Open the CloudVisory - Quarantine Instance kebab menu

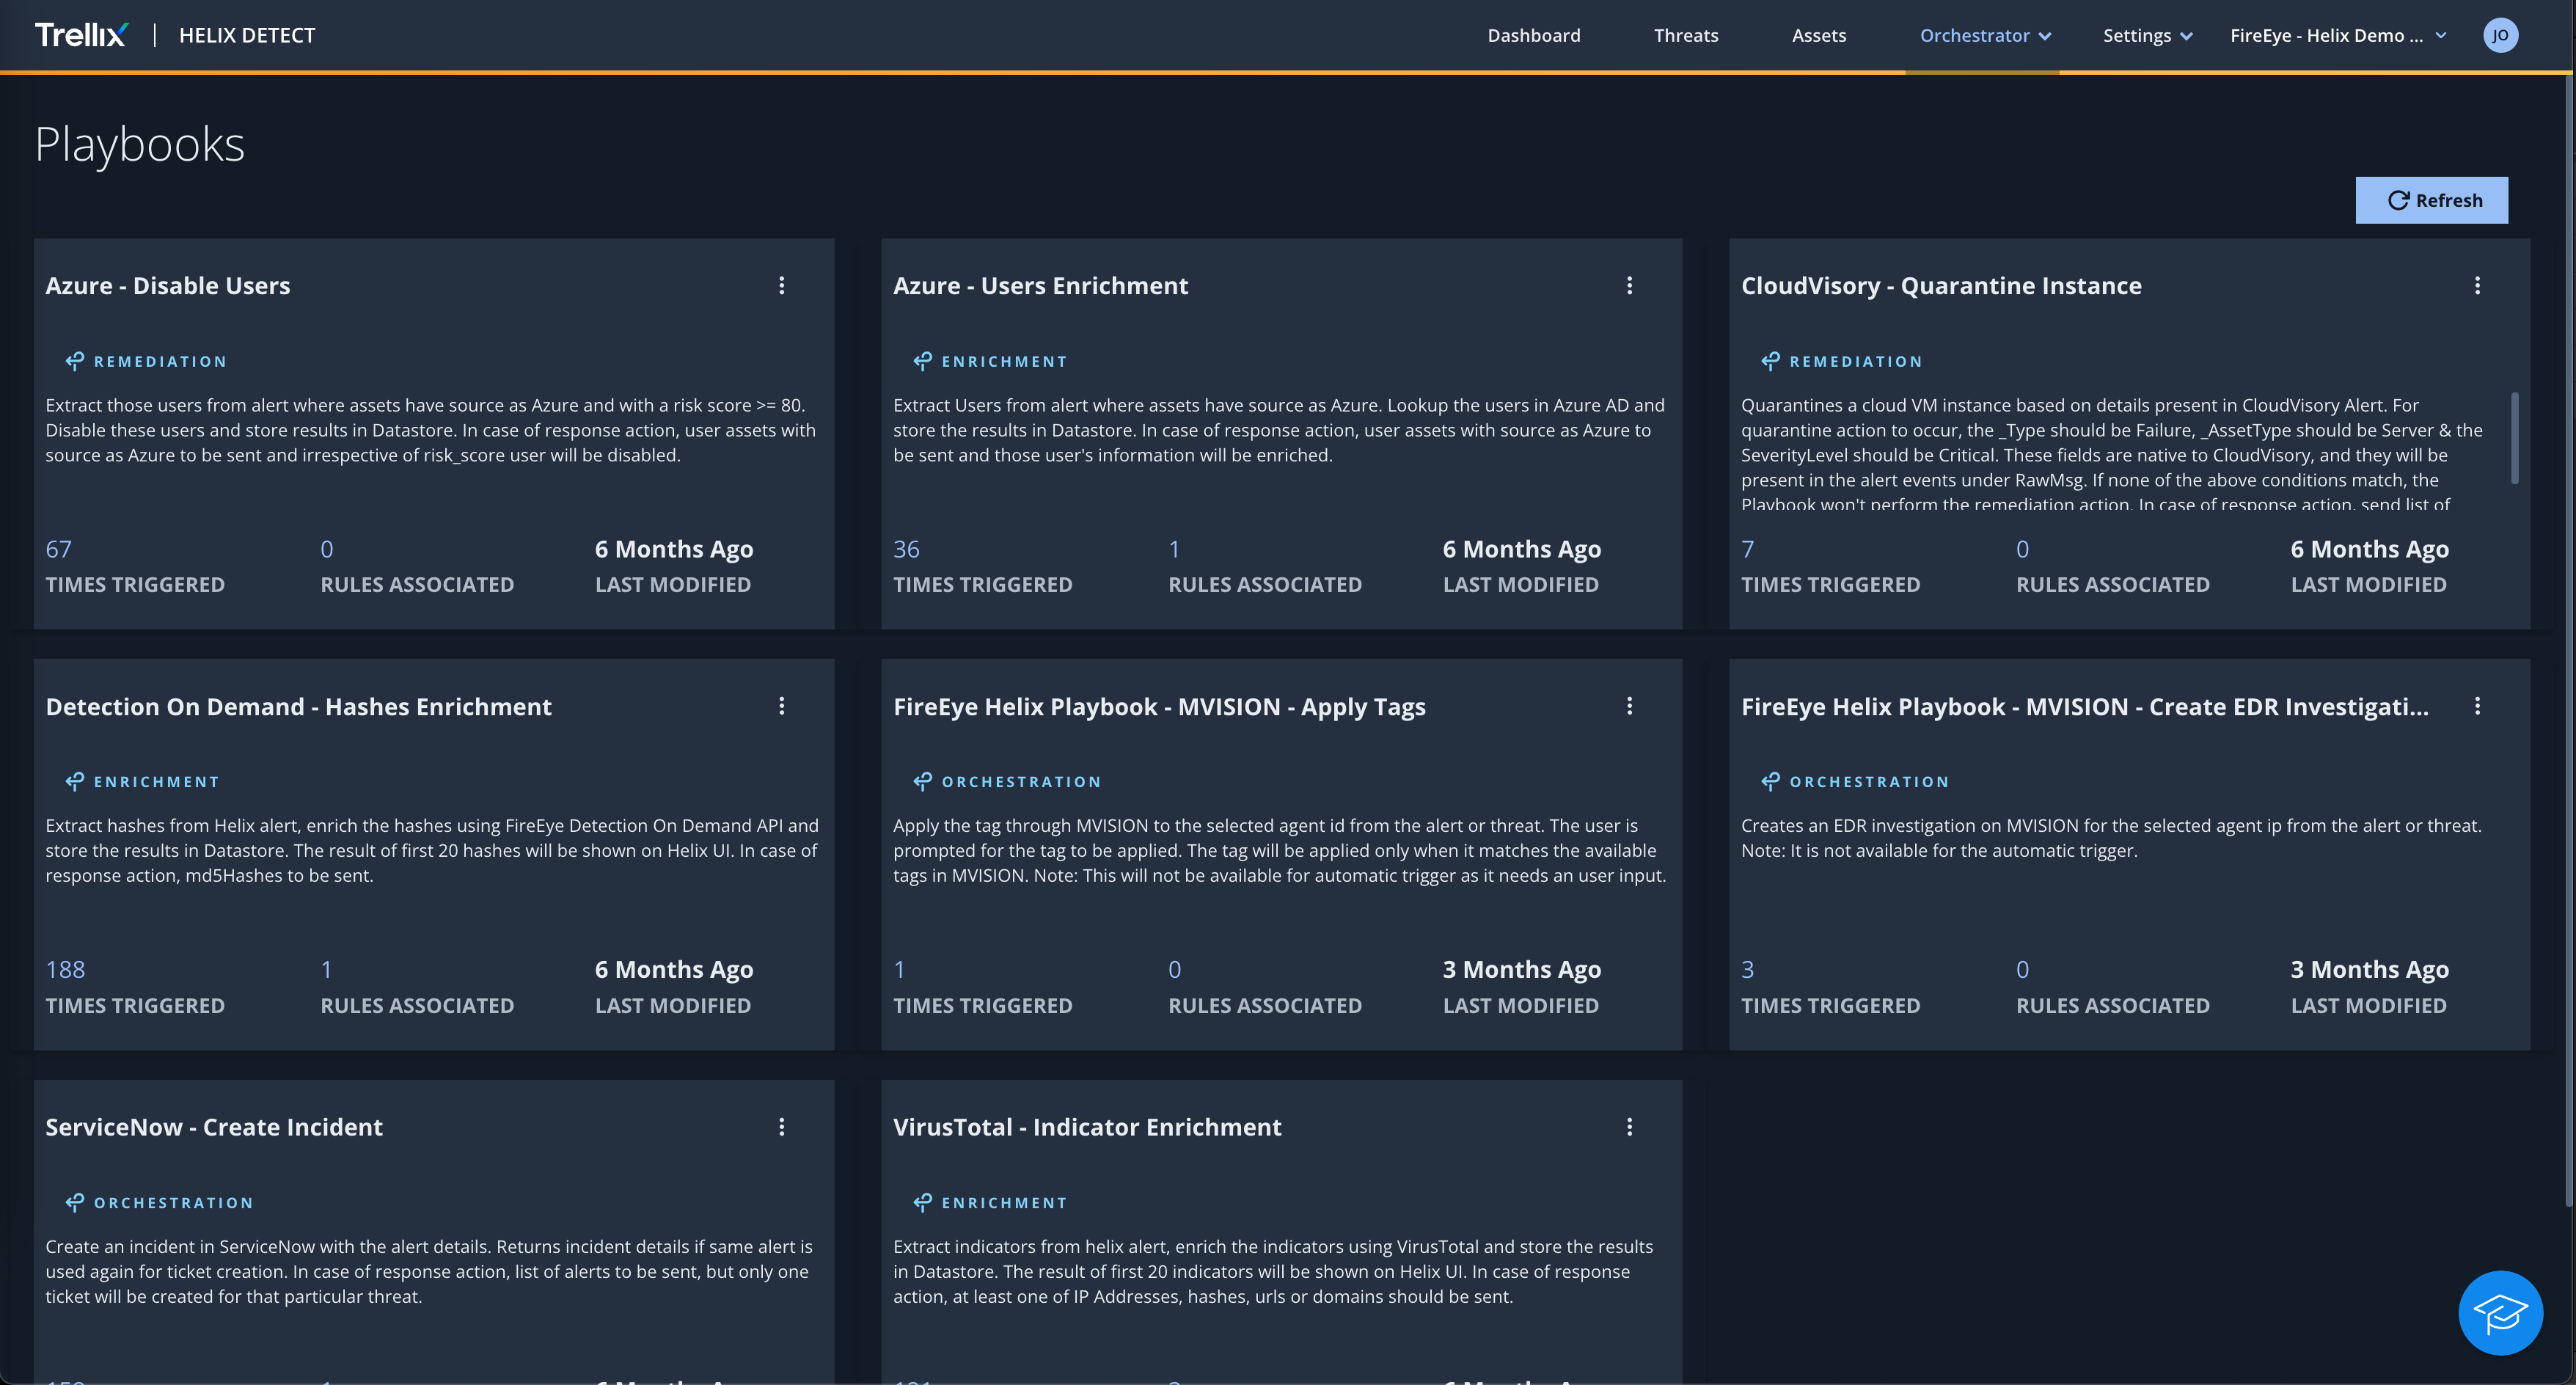(2478, 286)
